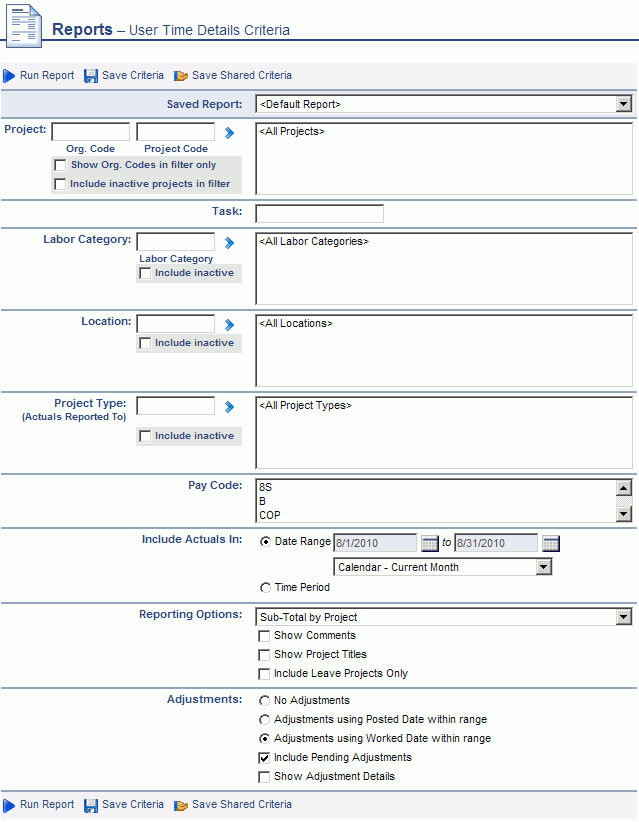Select Adjustments using Posted Date within range
Screen dimensions: 639x822
click(265, 720)
